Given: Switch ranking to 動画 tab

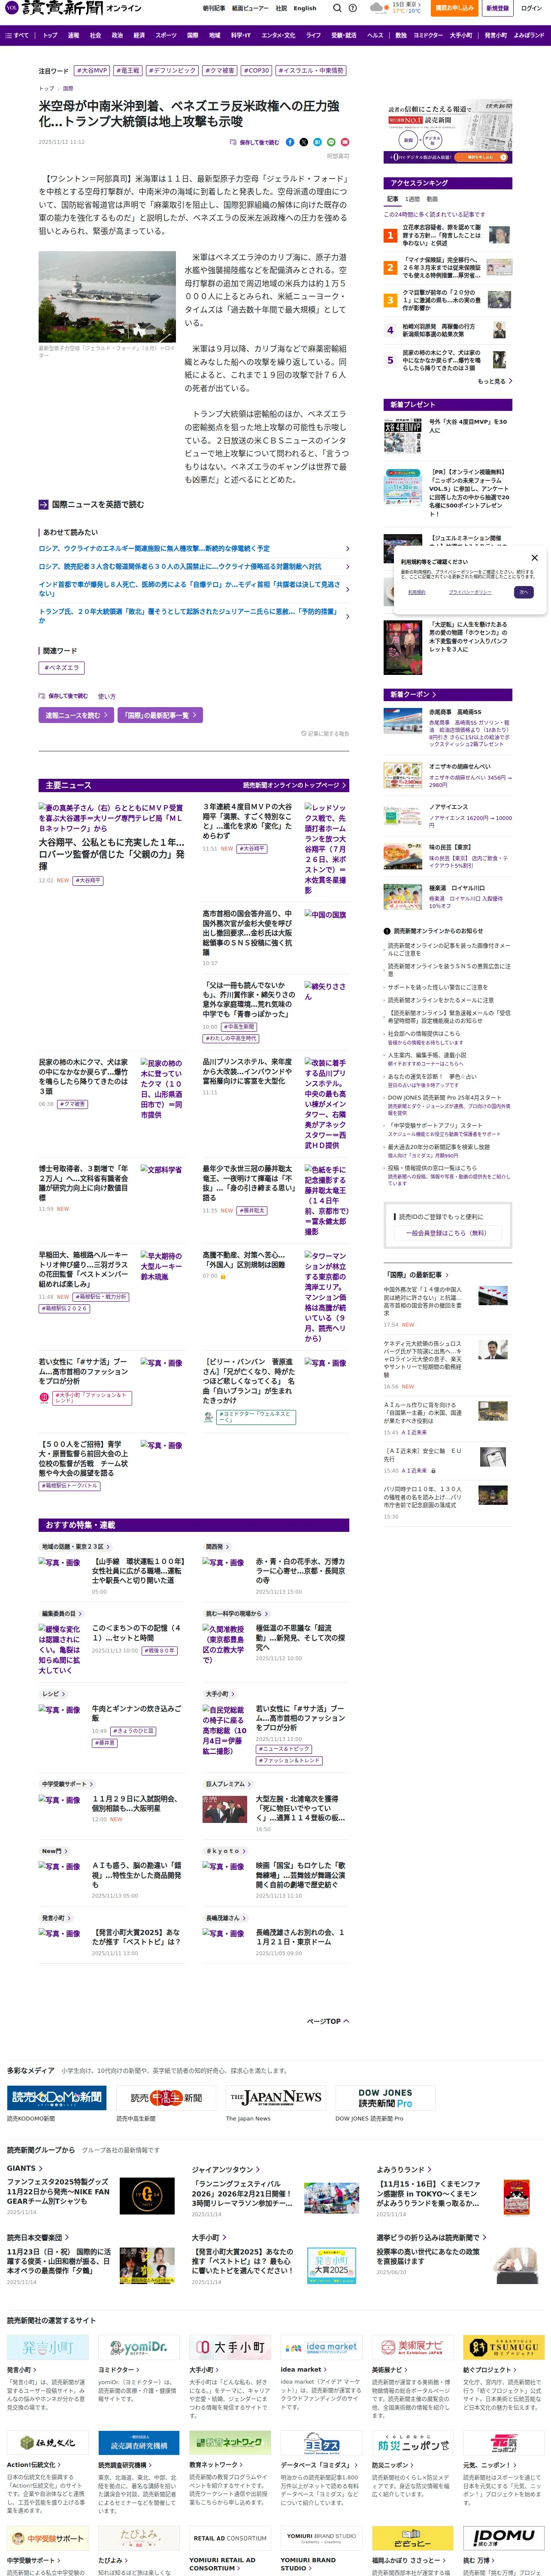Looking at the screenshot, I should (x=432, y=199).
